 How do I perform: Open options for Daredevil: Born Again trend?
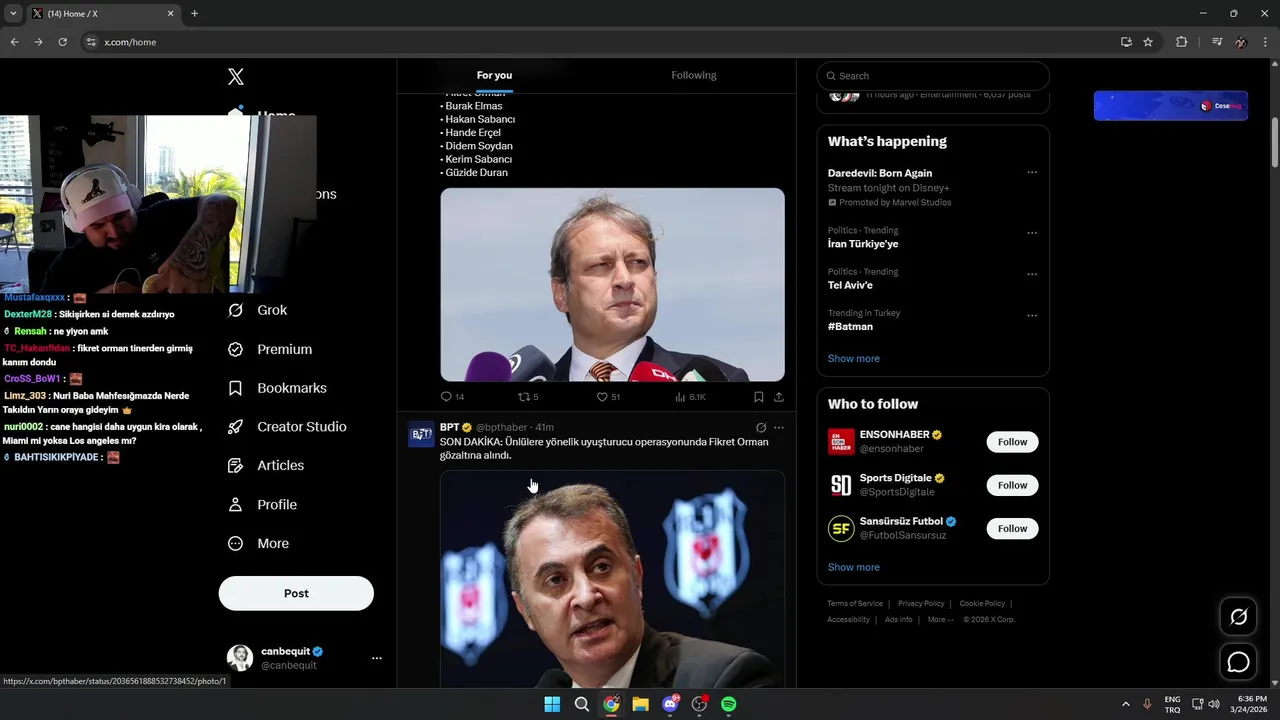coord(1032,173)
